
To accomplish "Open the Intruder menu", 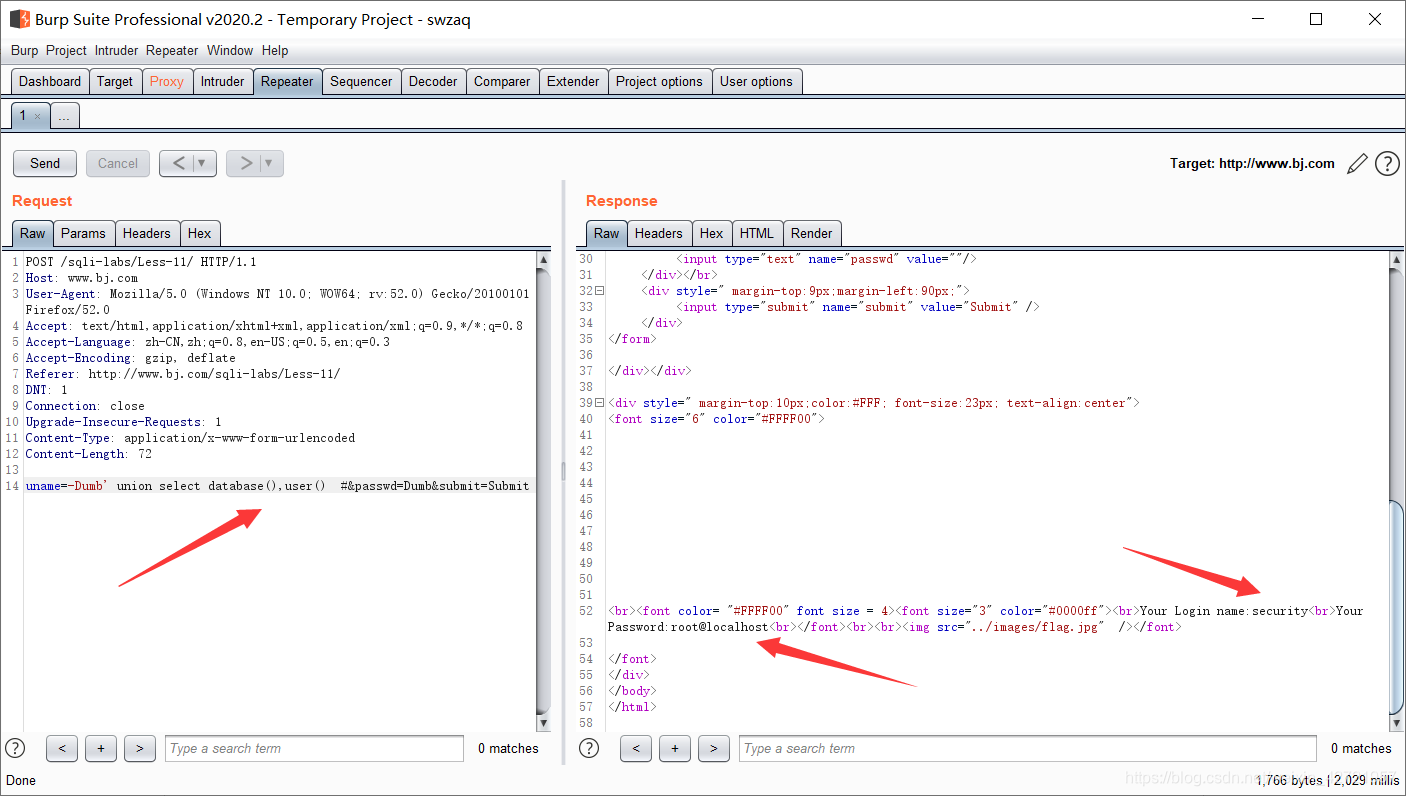I will pos(117,50).
